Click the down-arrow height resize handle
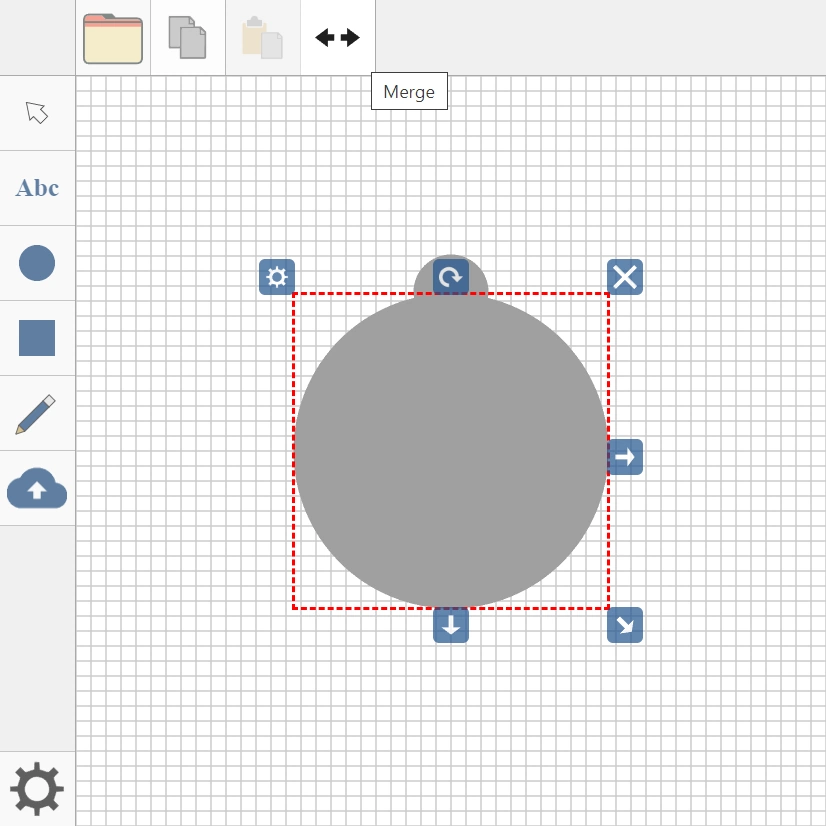 451,625
